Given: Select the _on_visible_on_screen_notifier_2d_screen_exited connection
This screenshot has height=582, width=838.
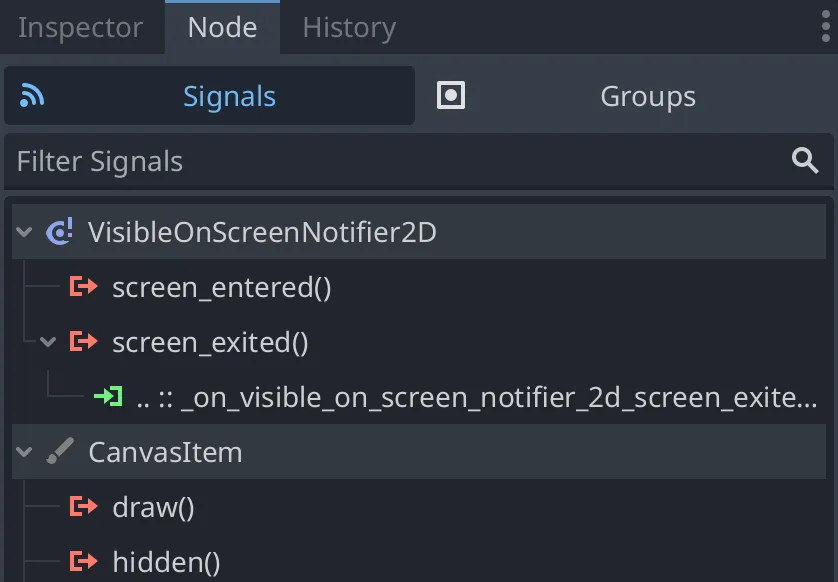Looking at the screenshot, I should (x=476, y=398).
